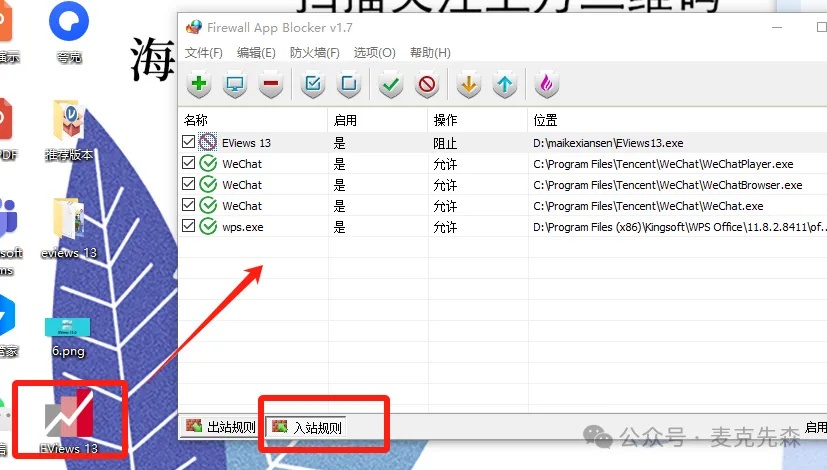Click Firewall App Blocker title bar icon

coord(194,27)
